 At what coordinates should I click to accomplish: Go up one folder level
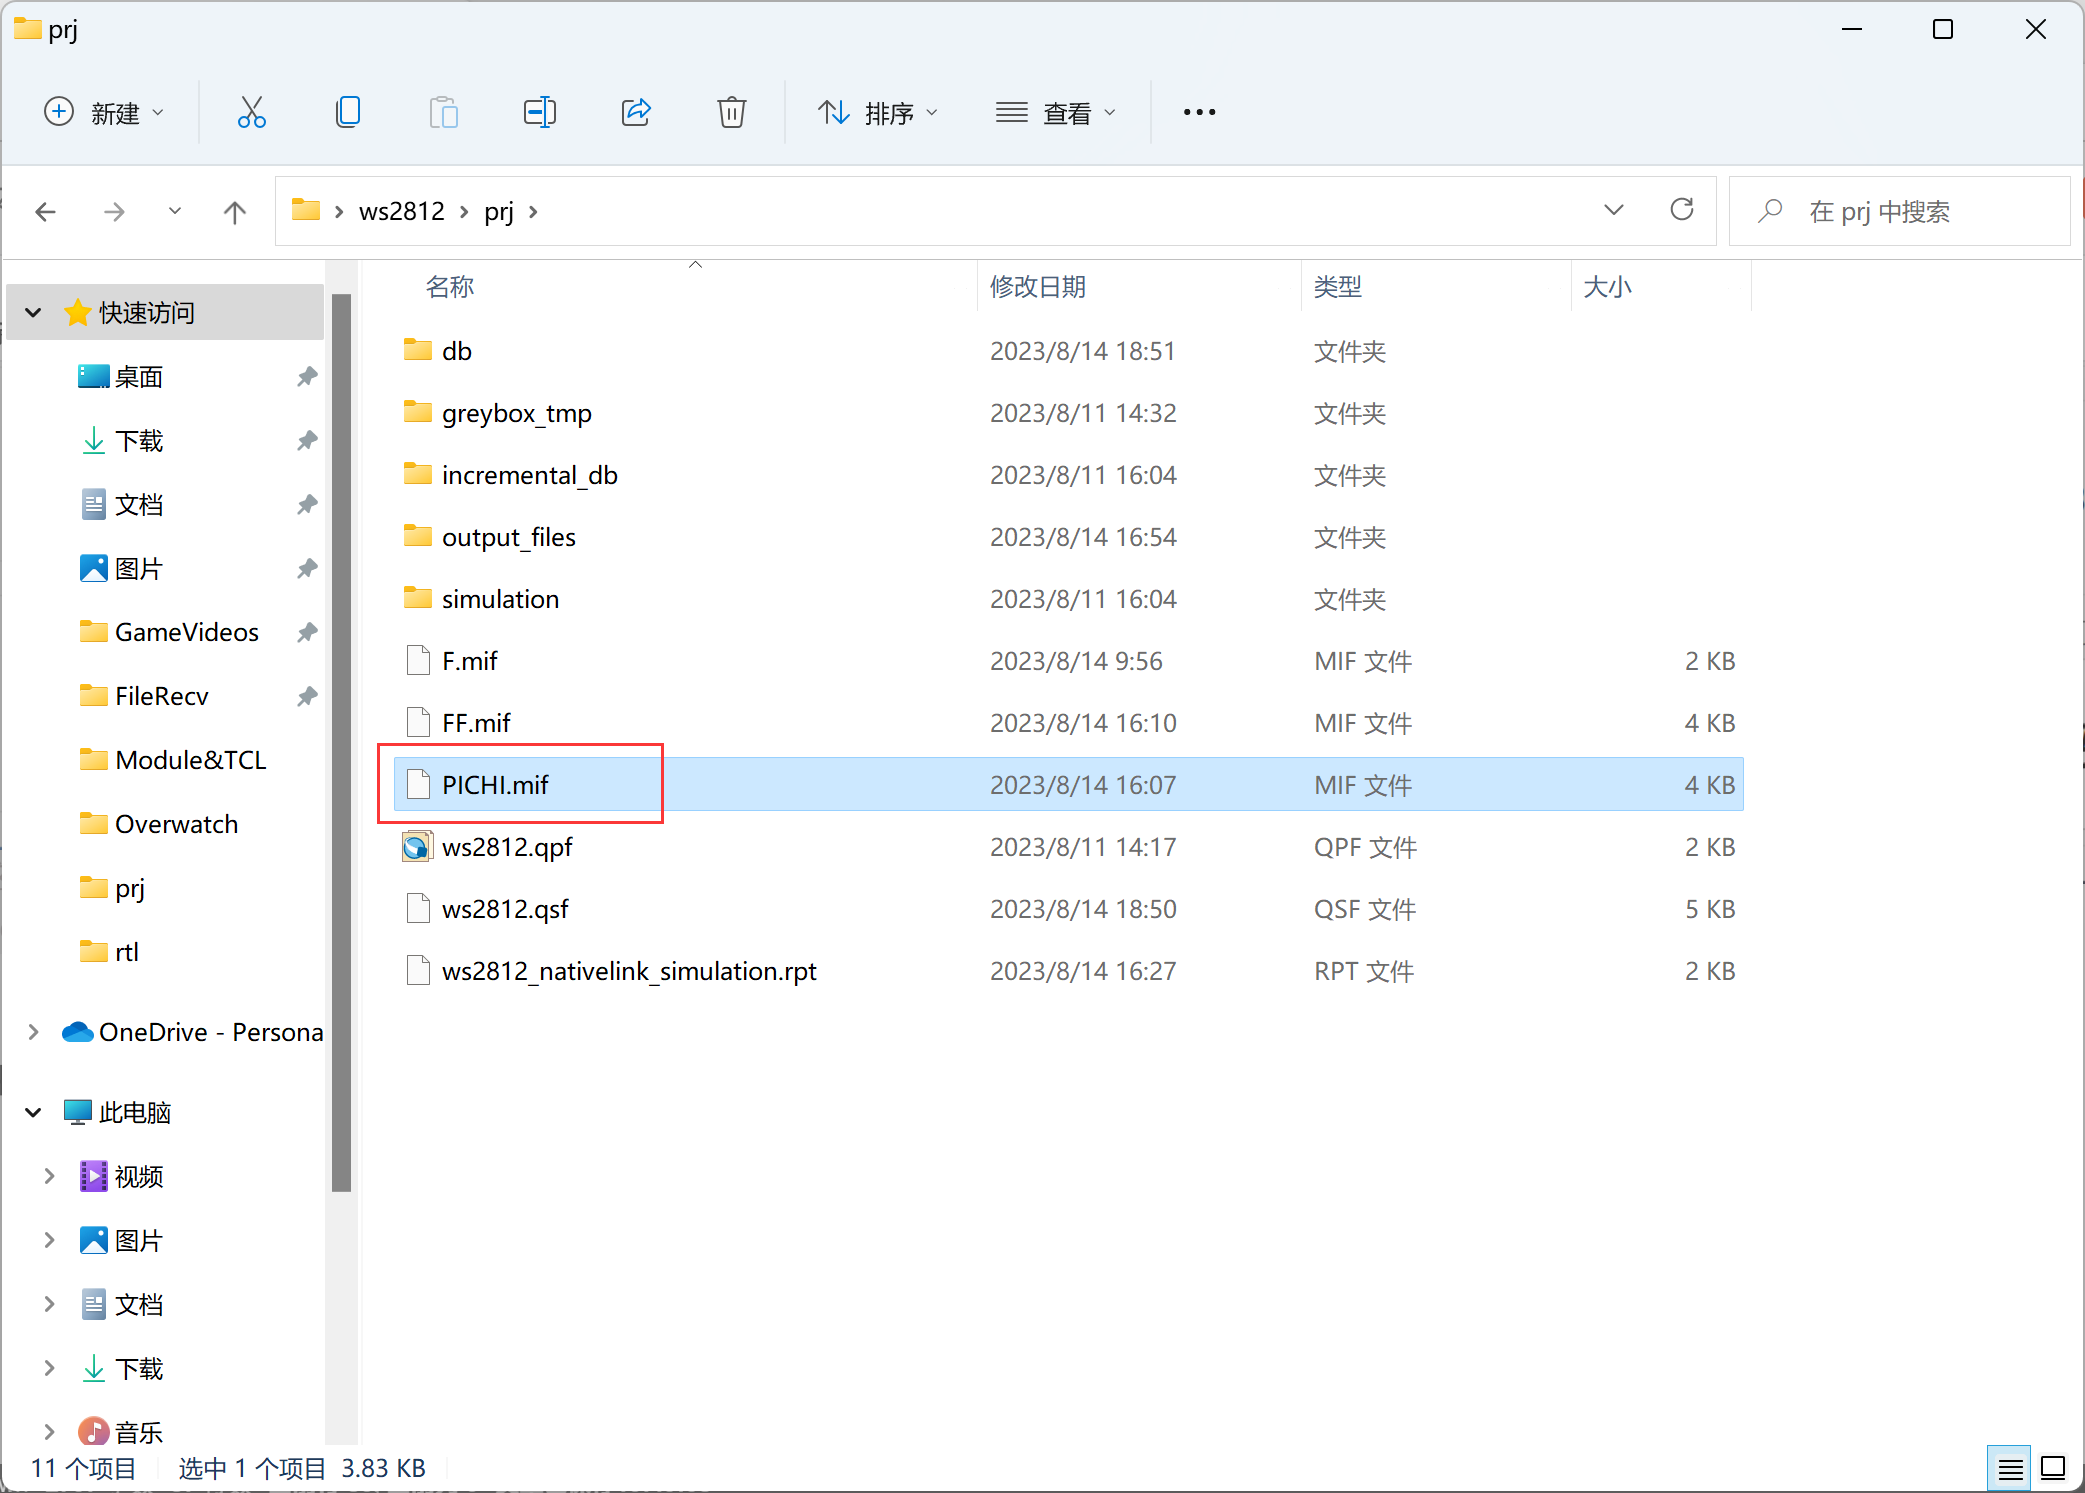pyautogui.click(x=235, y=212)
